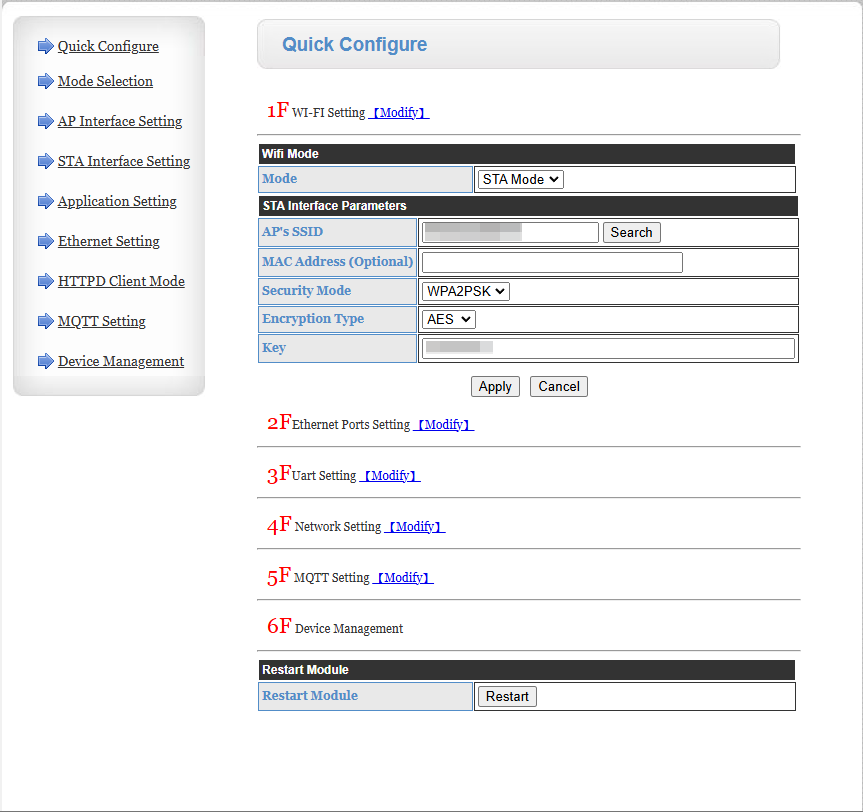The width and height of the screenshot is (863, 812).
Task: Click Modify link for Network Setting
Action: 414,527
